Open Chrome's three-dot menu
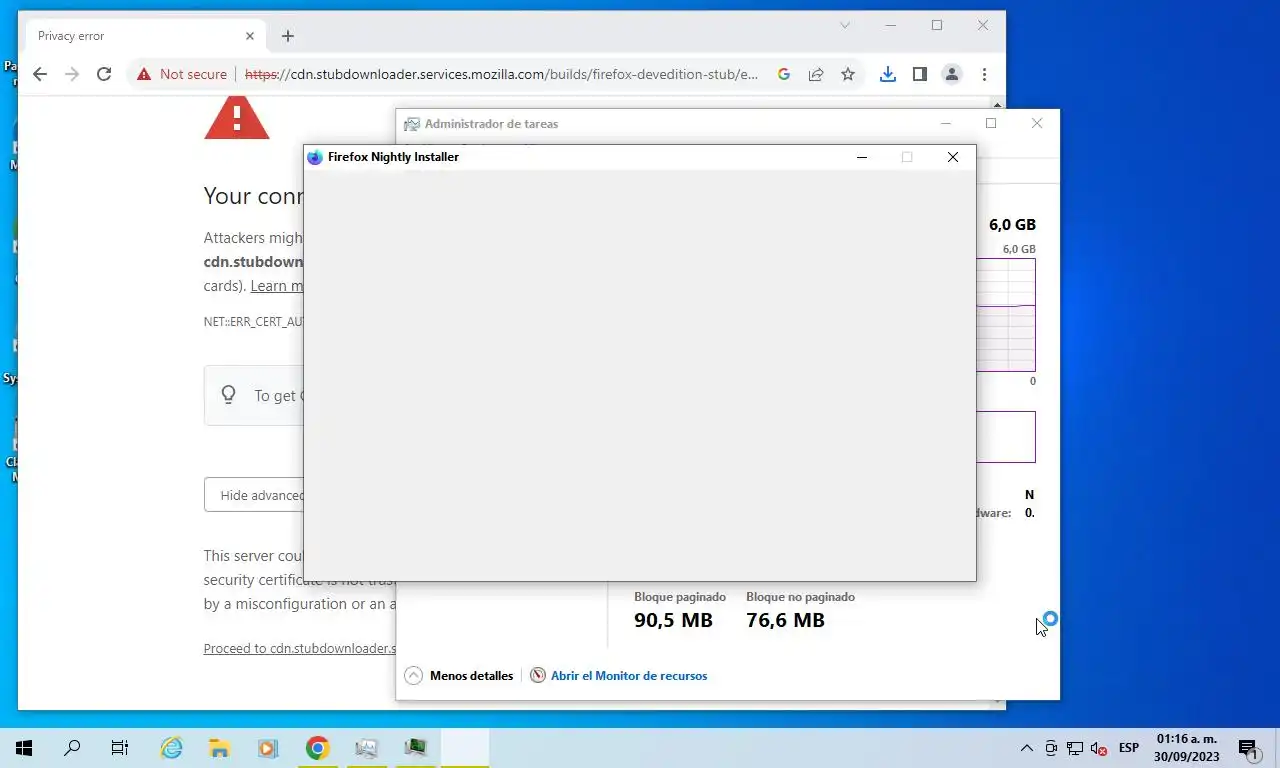The height and width of the screenshot is (768, 1280). coord(985,74)
